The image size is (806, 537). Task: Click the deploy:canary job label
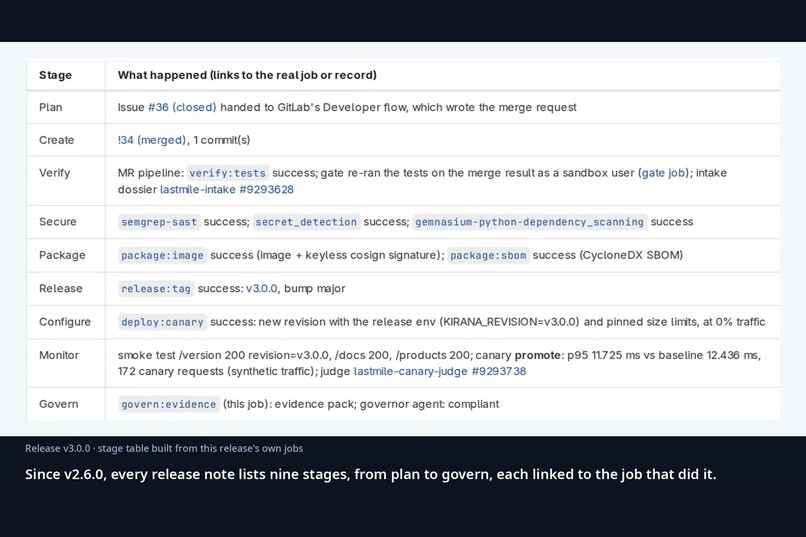pyautogui.click(x=162, y=322)
